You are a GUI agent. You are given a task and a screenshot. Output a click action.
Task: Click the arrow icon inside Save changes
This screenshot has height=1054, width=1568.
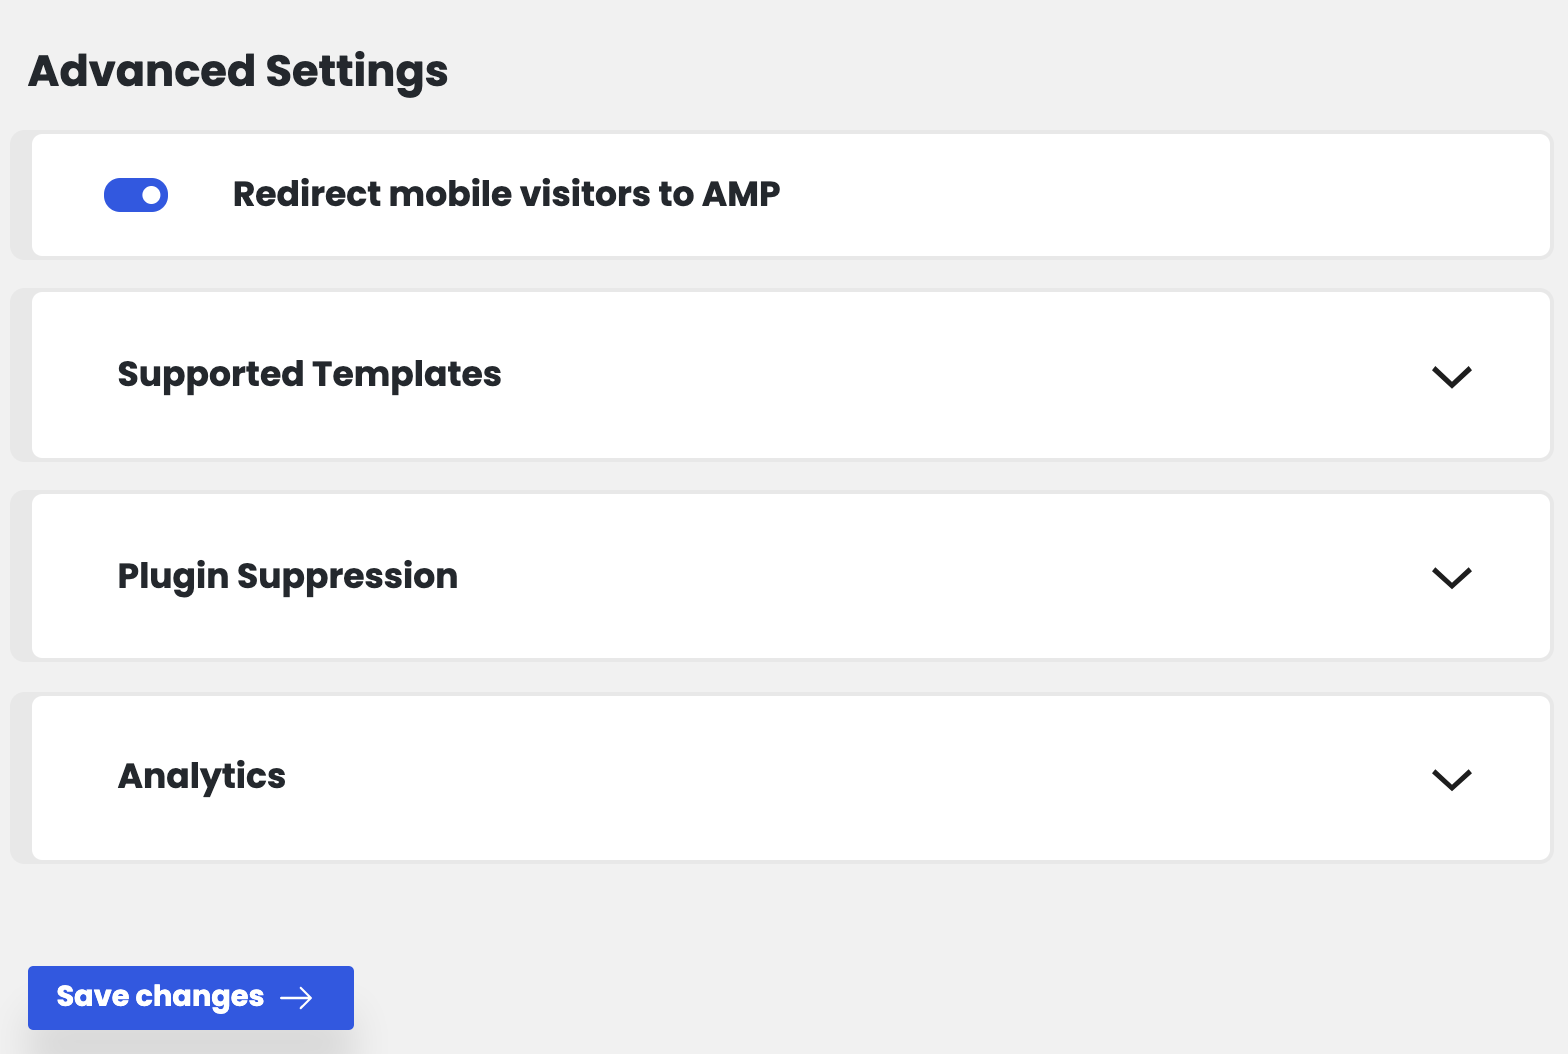297,997
